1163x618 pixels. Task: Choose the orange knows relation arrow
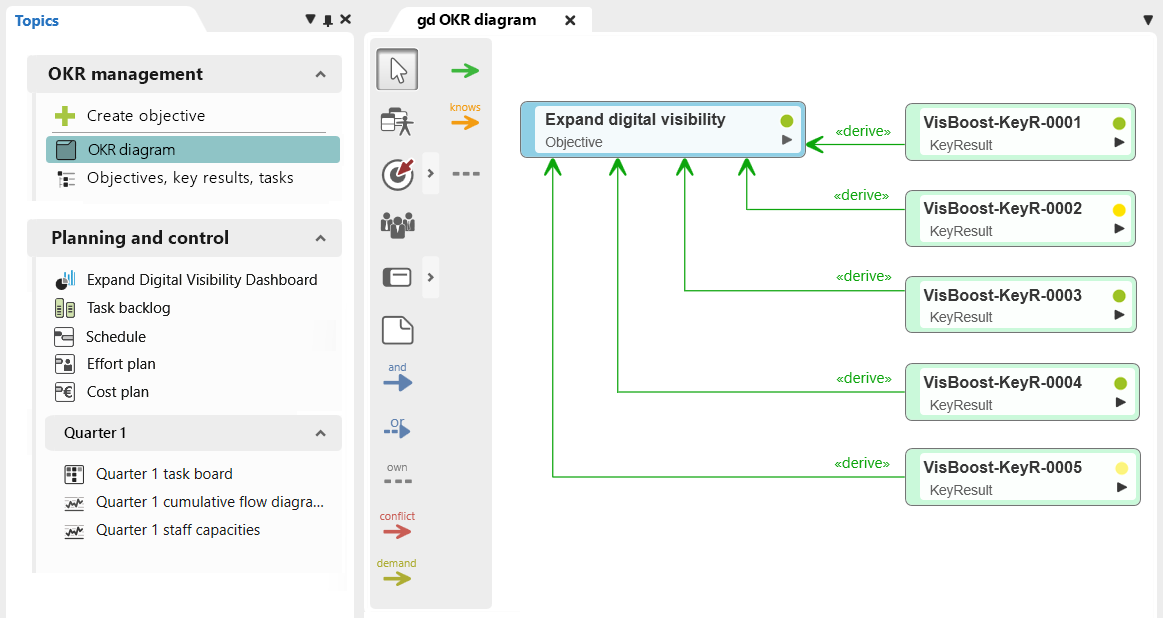coord(465,117)
